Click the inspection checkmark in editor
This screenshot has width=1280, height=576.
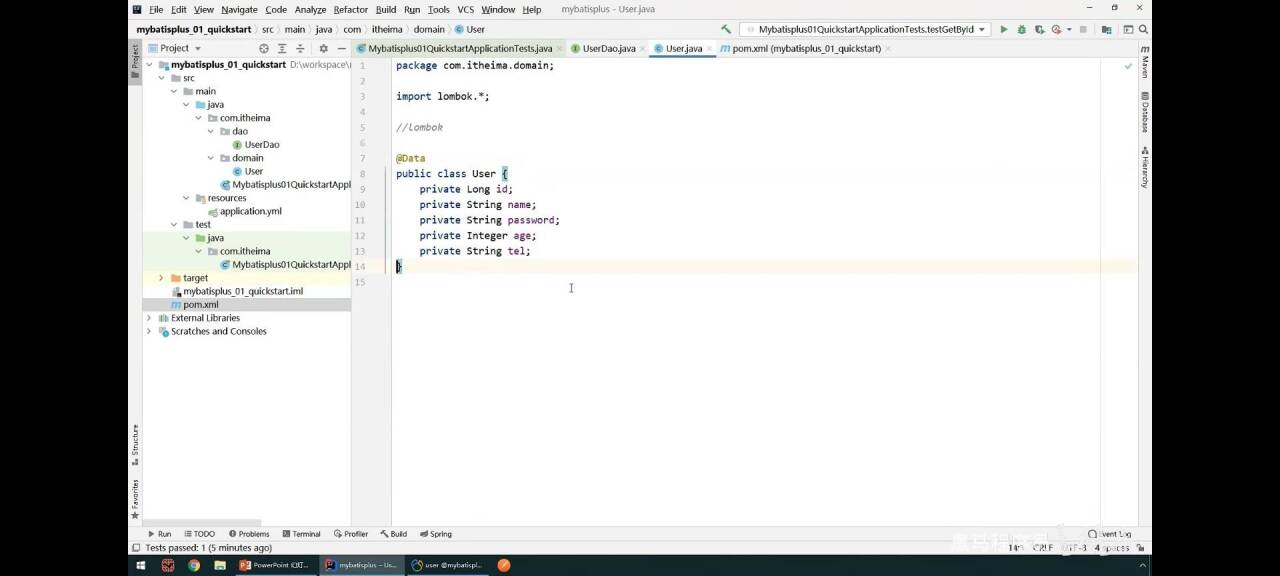coord(1128,66)
